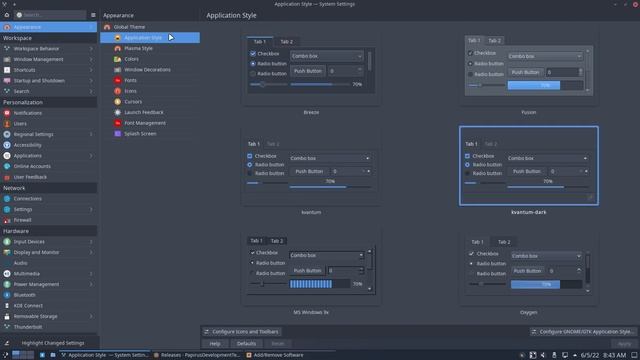The height and width of the screenshot is (360, 640).
Task: Expand the Window Management chevron
Action: pyautogui.click(x=91, y=59)
